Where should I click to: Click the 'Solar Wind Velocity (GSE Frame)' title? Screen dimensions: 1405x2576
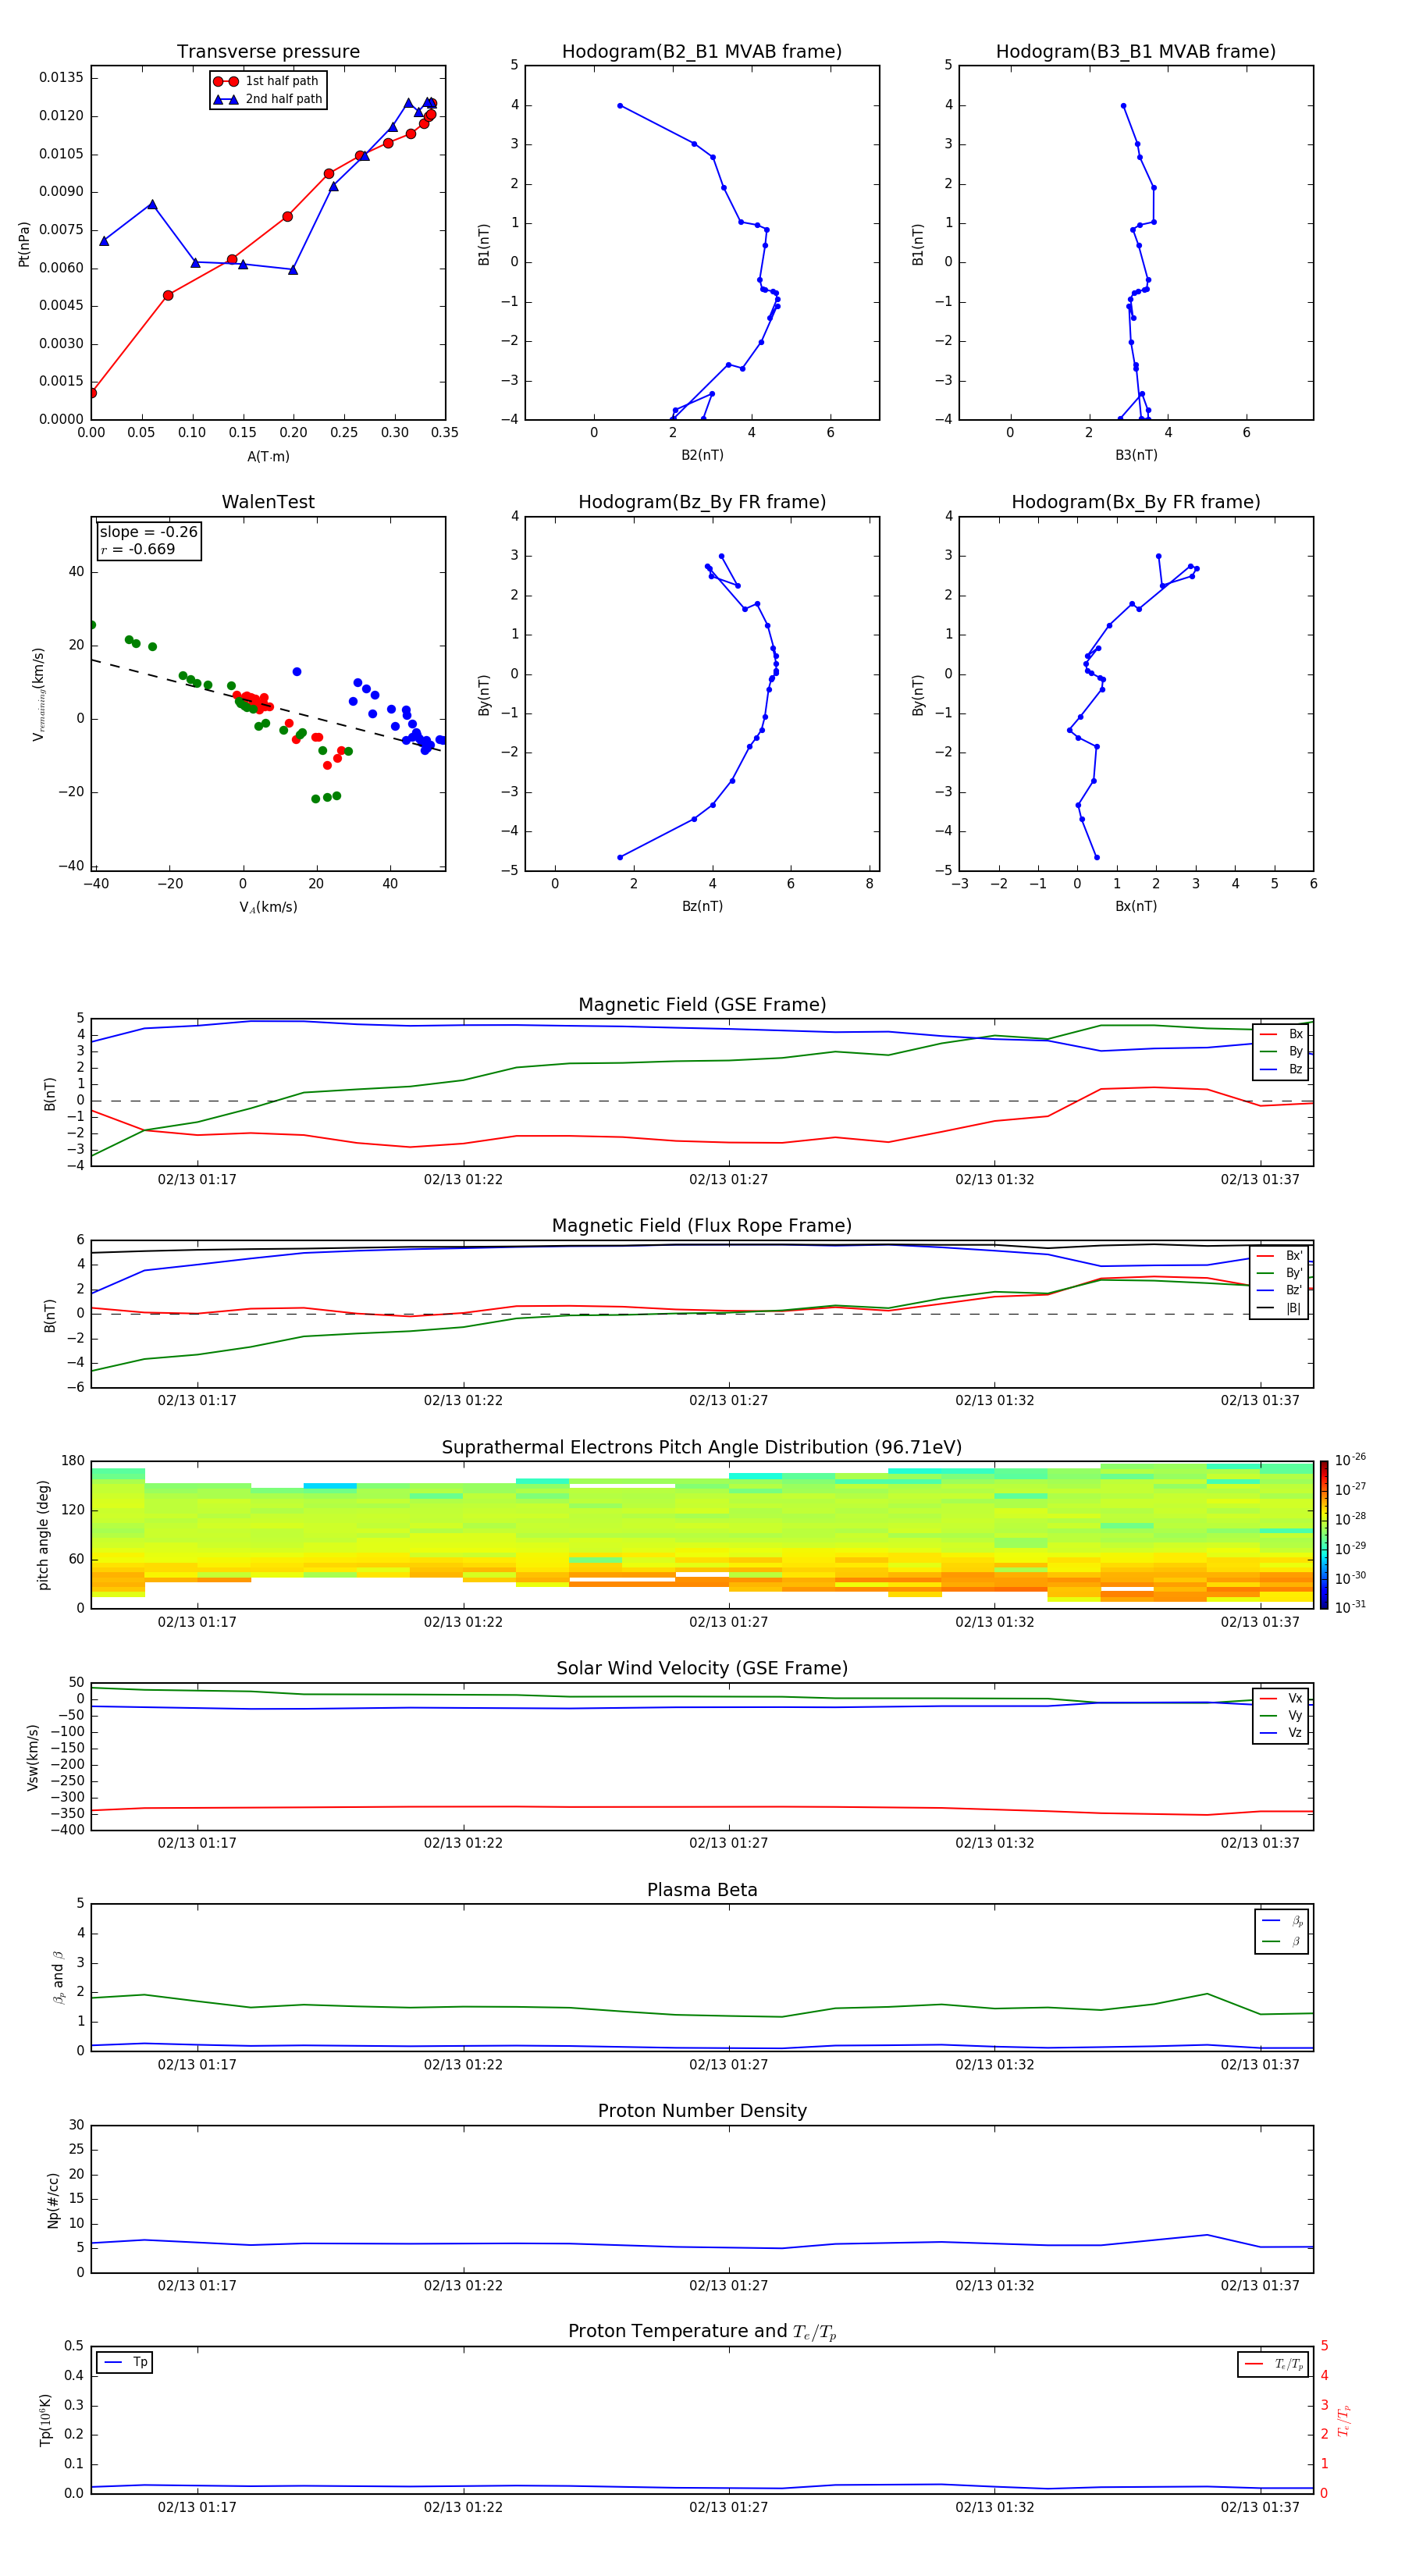pos(702,1668)
